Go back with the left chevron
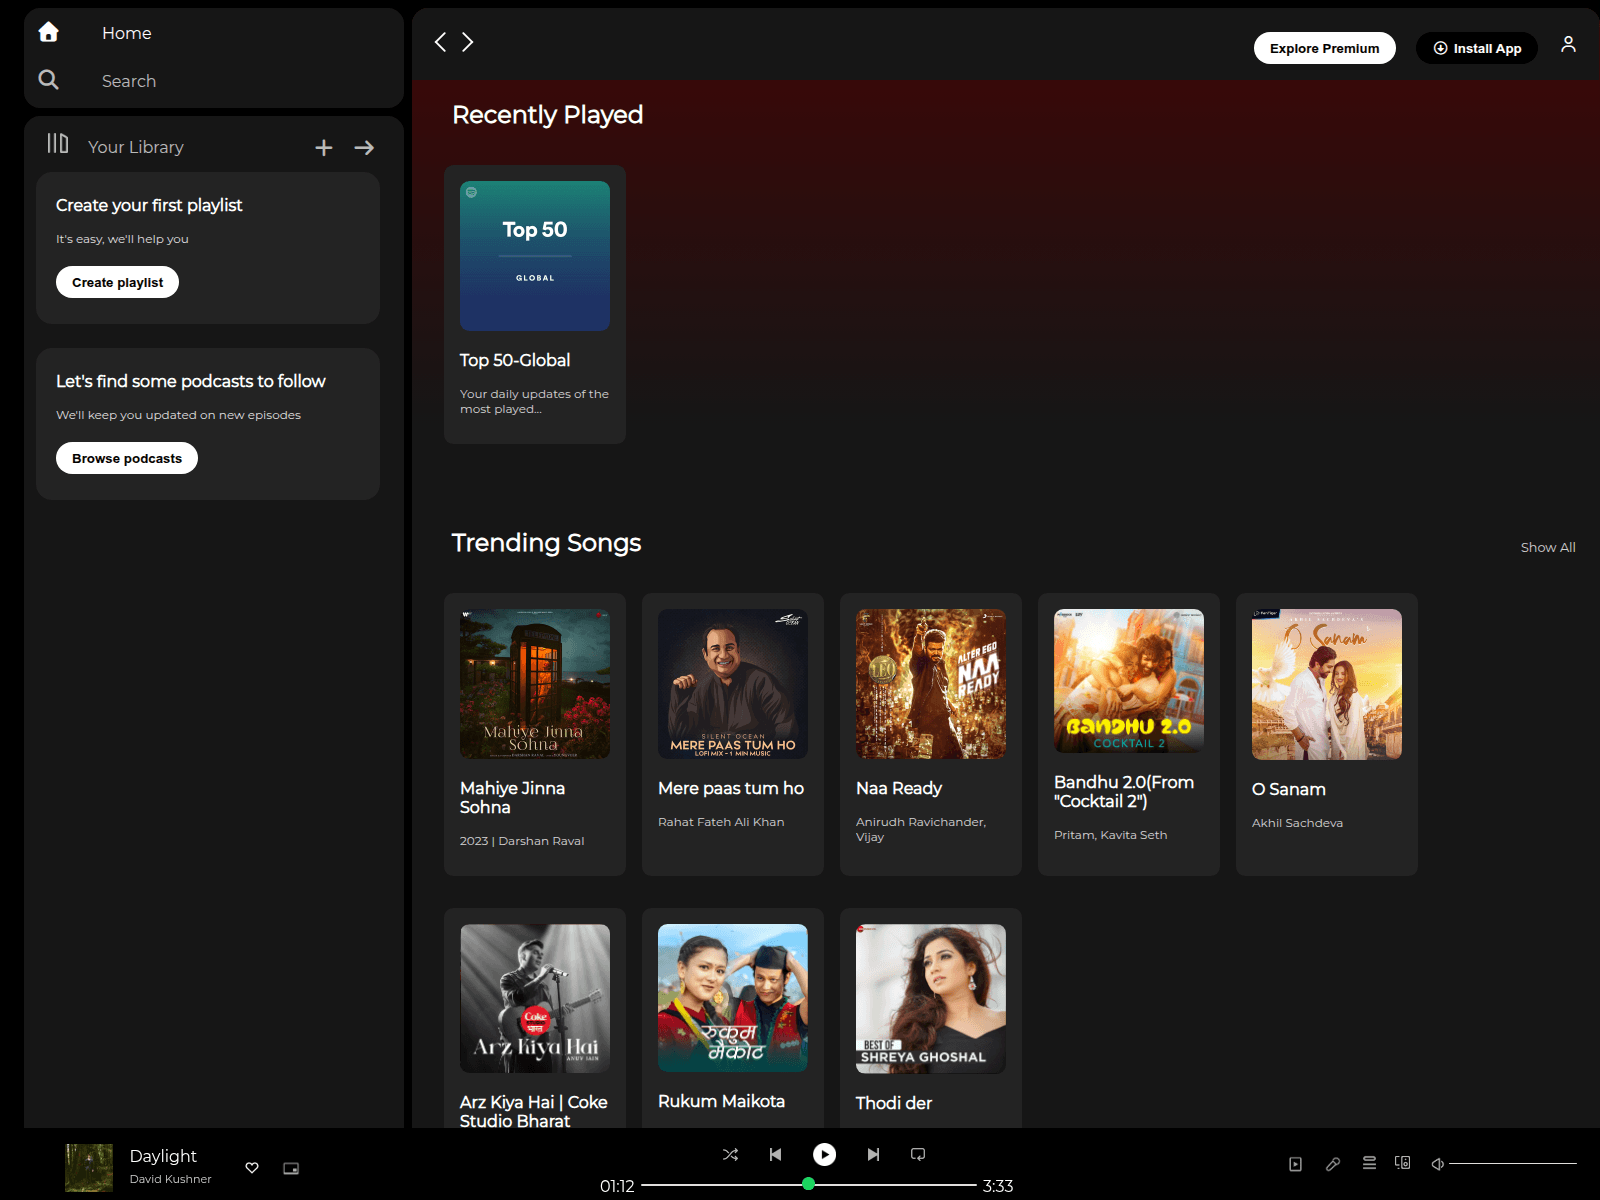Screen dimensions: 1600x1200 pyautogui.click(x=440, y=42)
